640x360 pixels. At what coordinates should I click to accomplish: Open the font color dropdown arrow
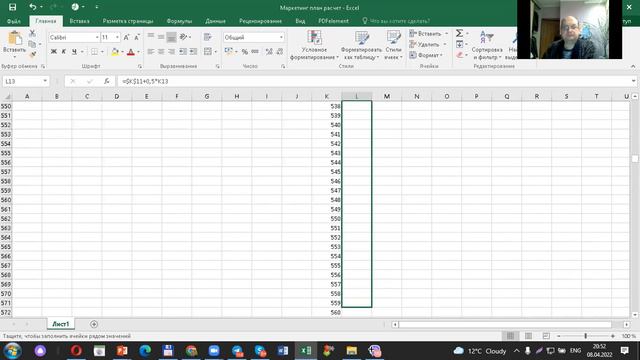138,52
